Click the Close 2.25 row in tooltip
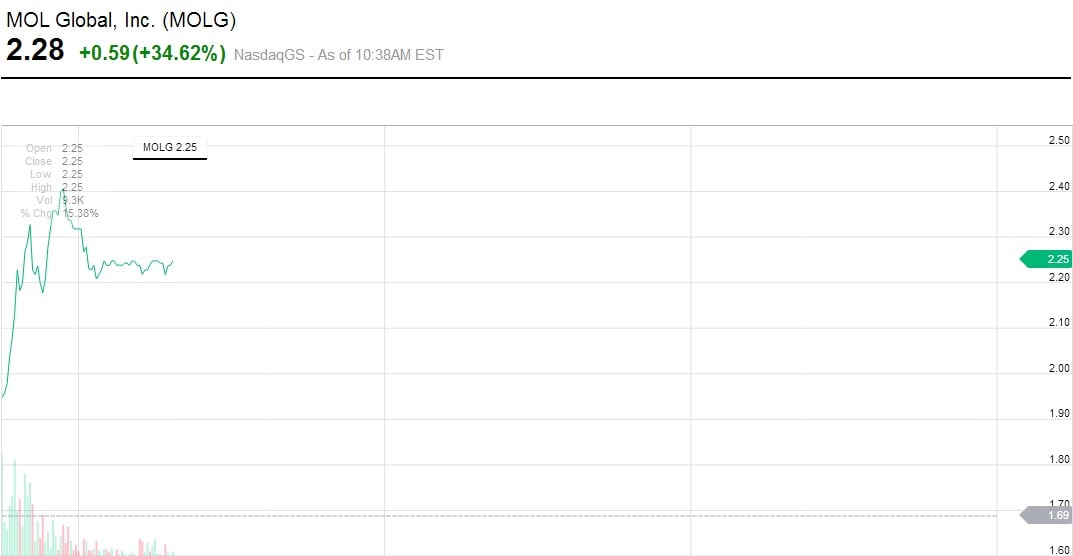Screen dimensions: 1073x556 coord(54,161)
